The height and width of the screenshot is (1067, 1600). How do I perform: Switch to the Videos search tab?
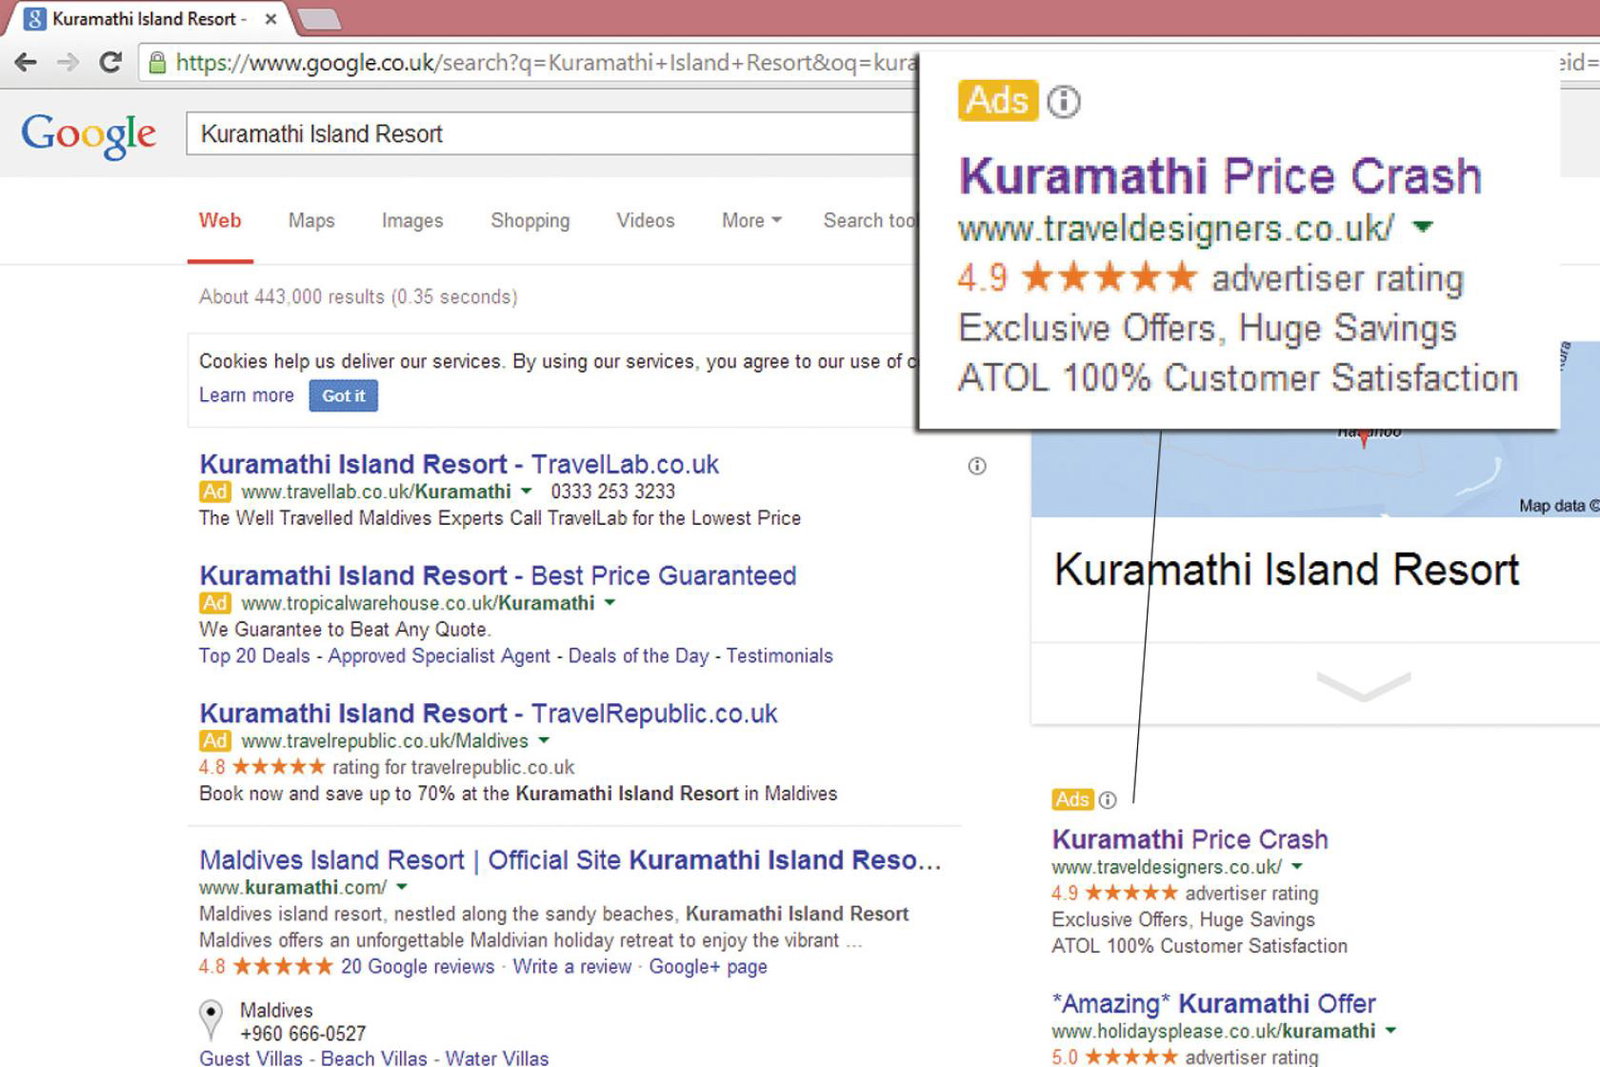(x=645, y=220)
